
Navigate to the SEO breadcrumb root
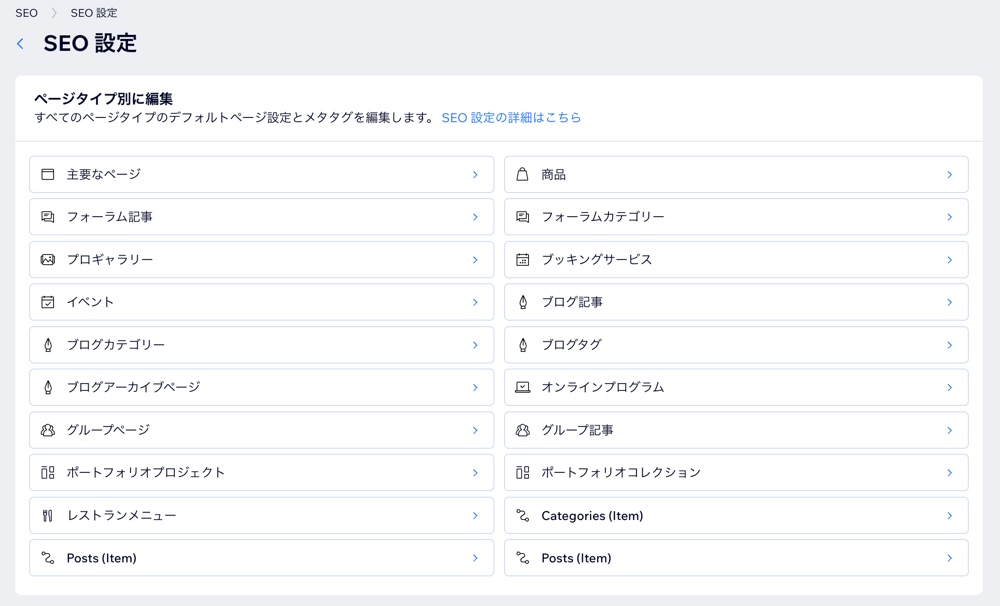pos(26,13)
